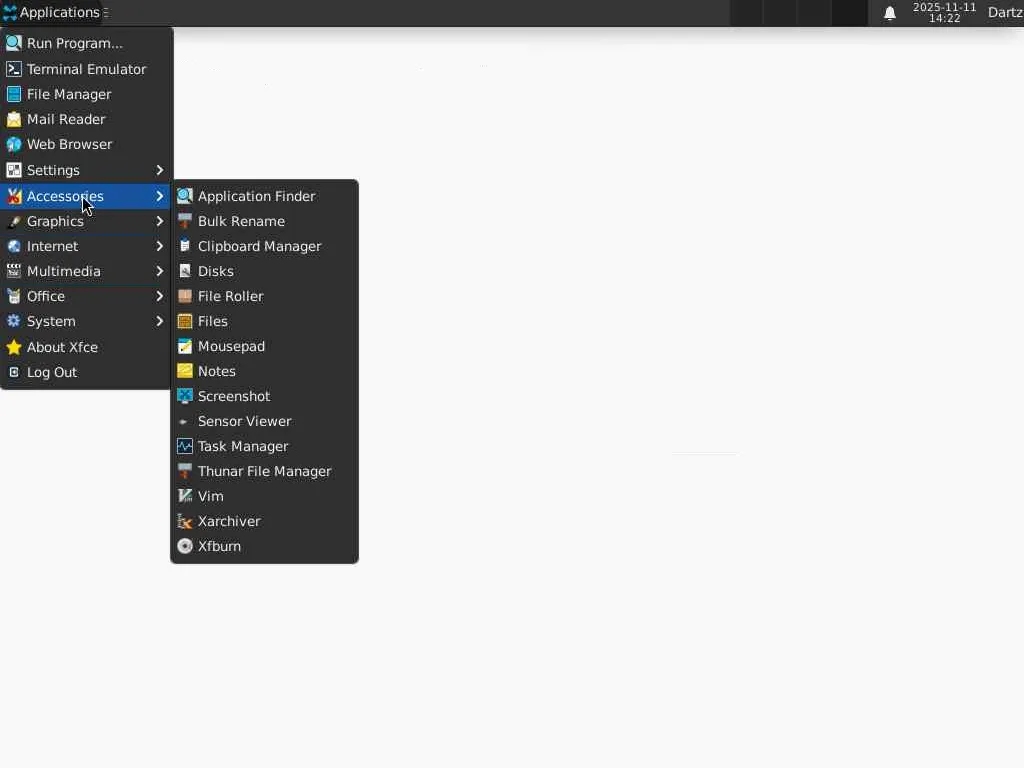This screenshot has height=768, width=1024.
Task: Click the Terminal Emulator icon
Action: tap(14, 69)
